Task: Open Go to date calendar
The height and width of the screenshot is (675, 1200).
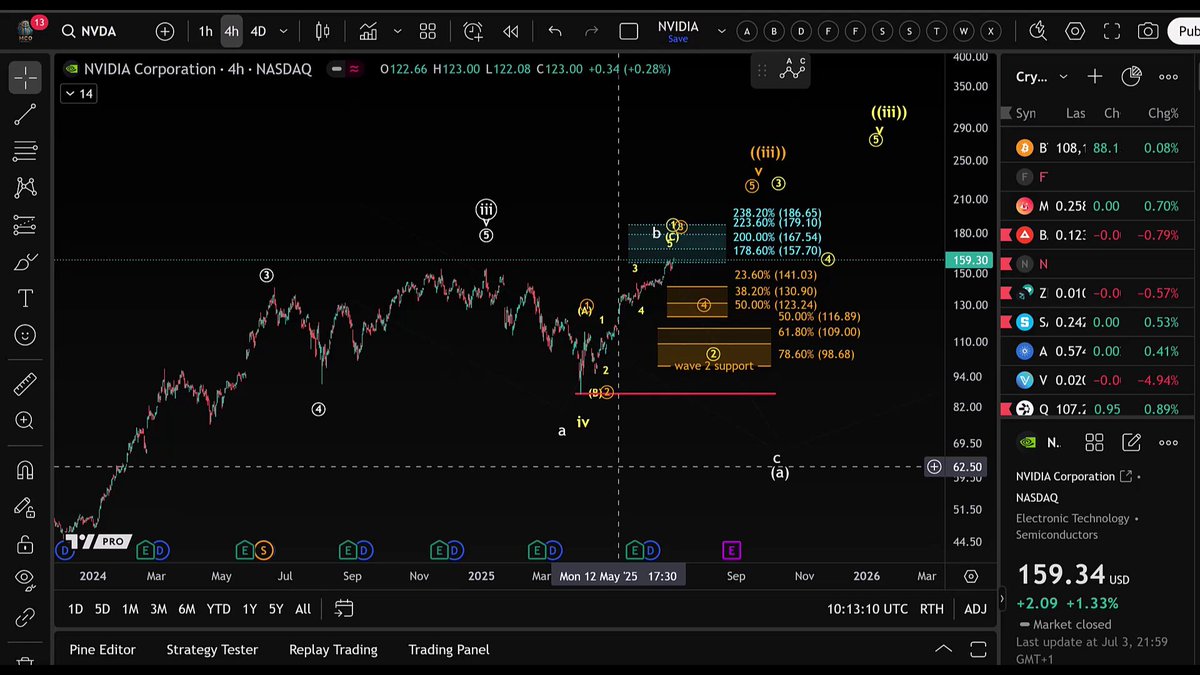Action: [x=343, y=608]
